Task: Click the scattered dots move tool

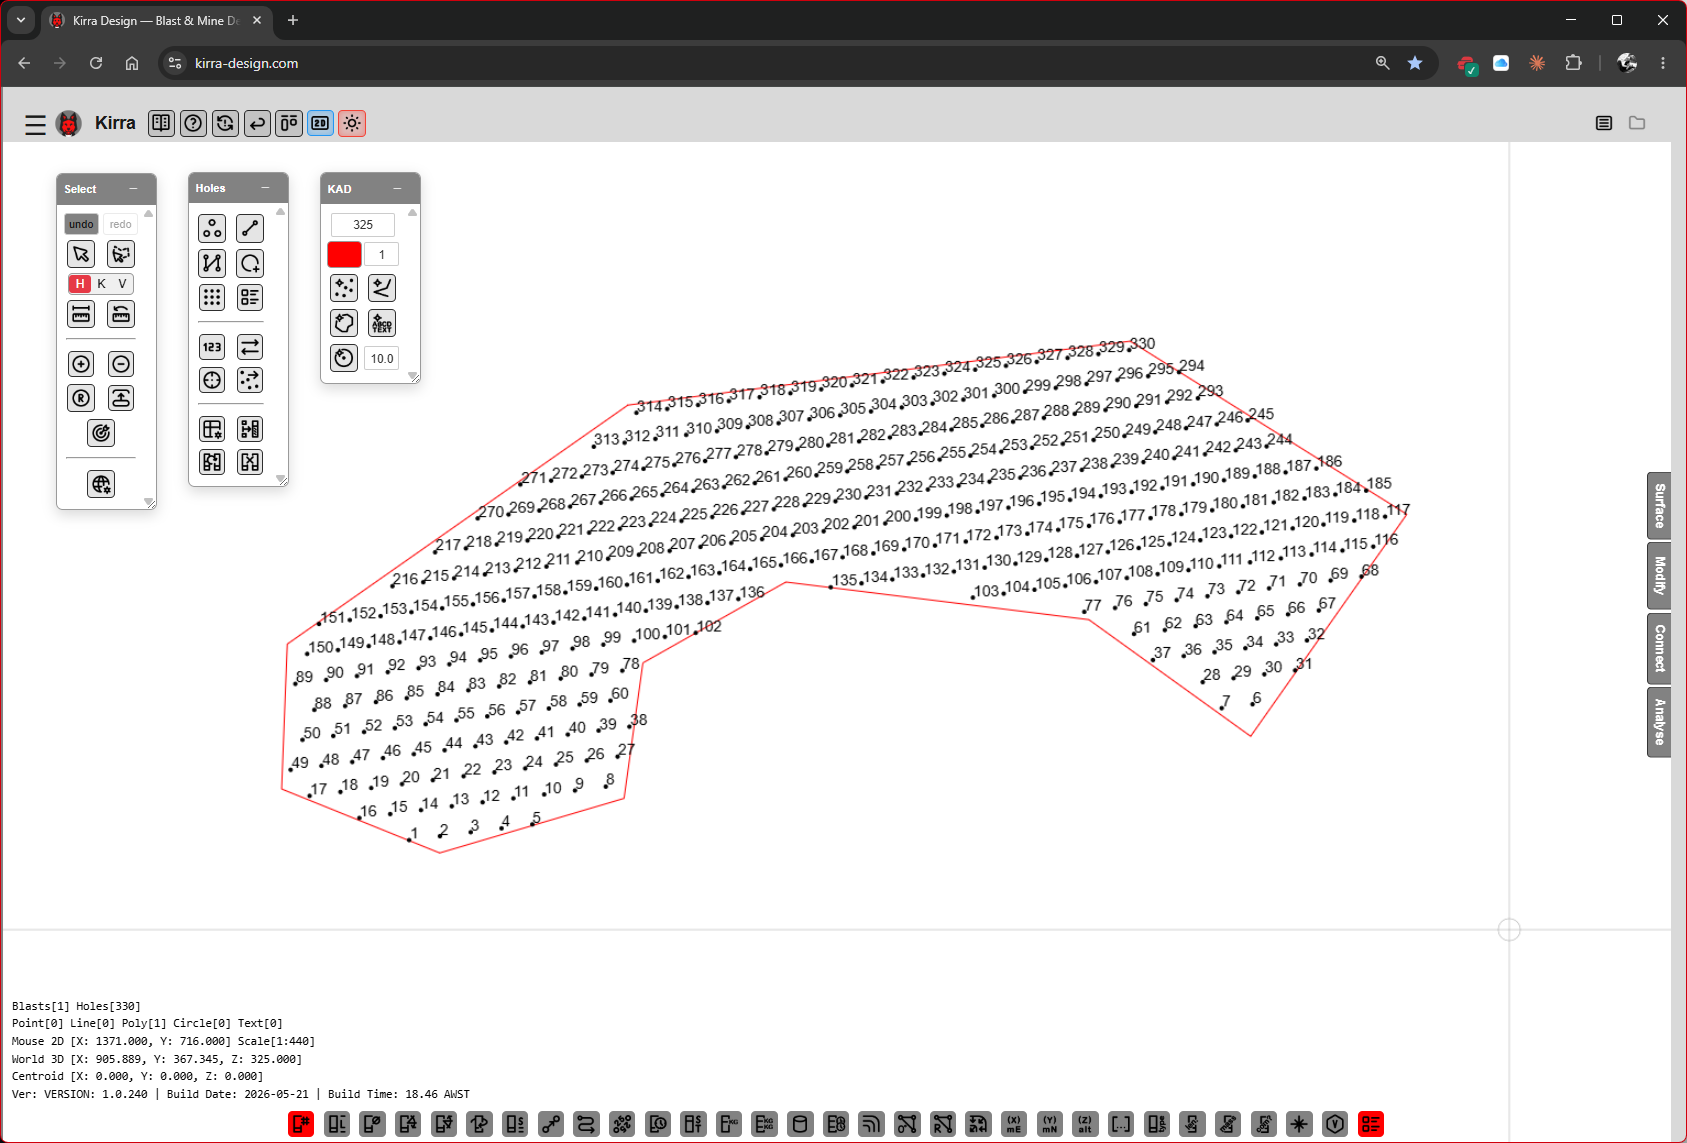Action: pos(250,380)
